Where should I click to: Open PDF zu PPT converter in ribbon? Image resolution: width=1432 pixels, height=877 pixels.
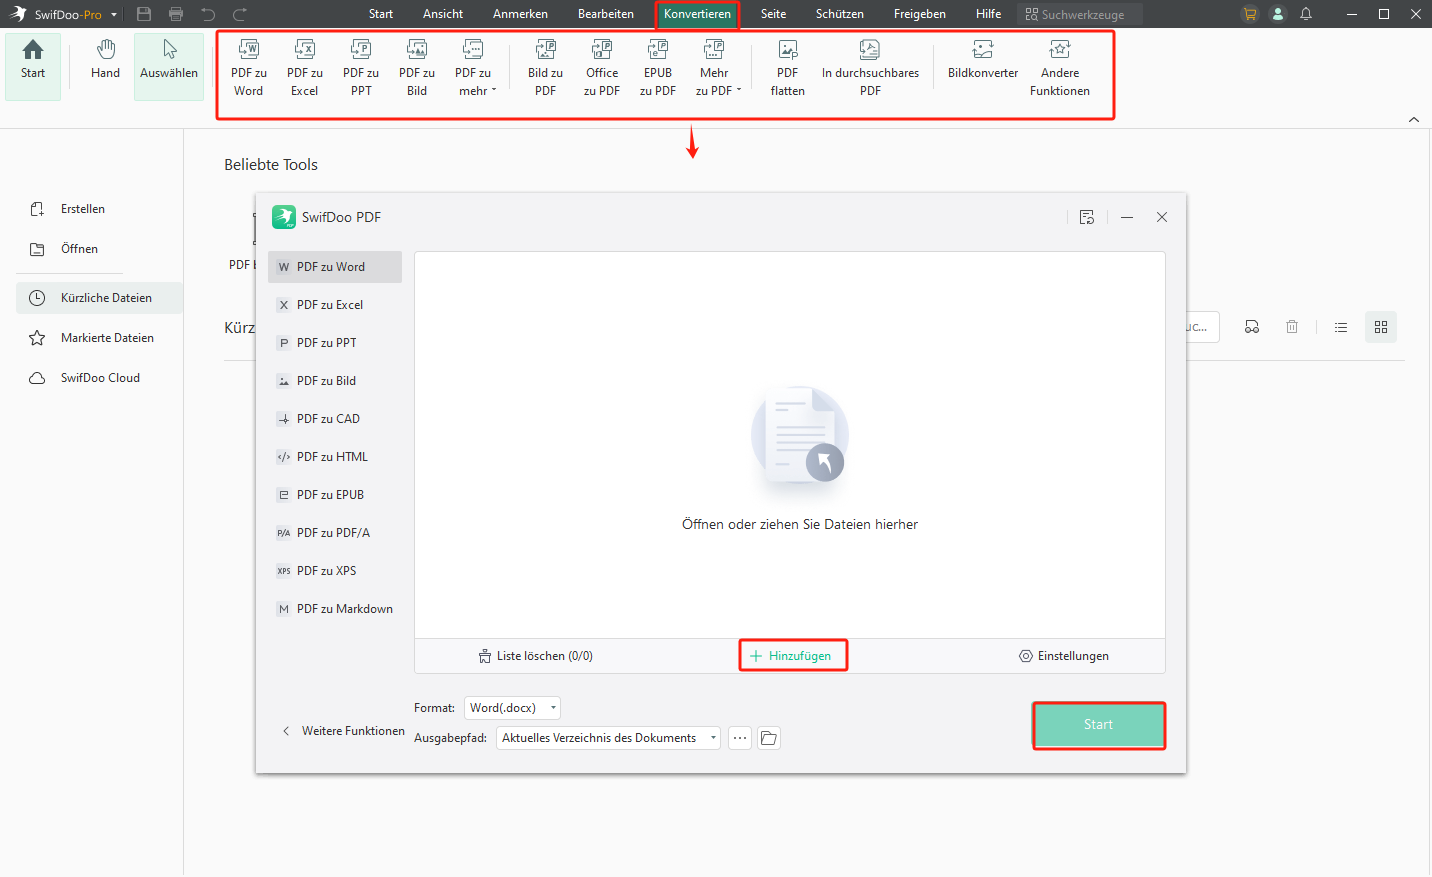pos(361,68)
